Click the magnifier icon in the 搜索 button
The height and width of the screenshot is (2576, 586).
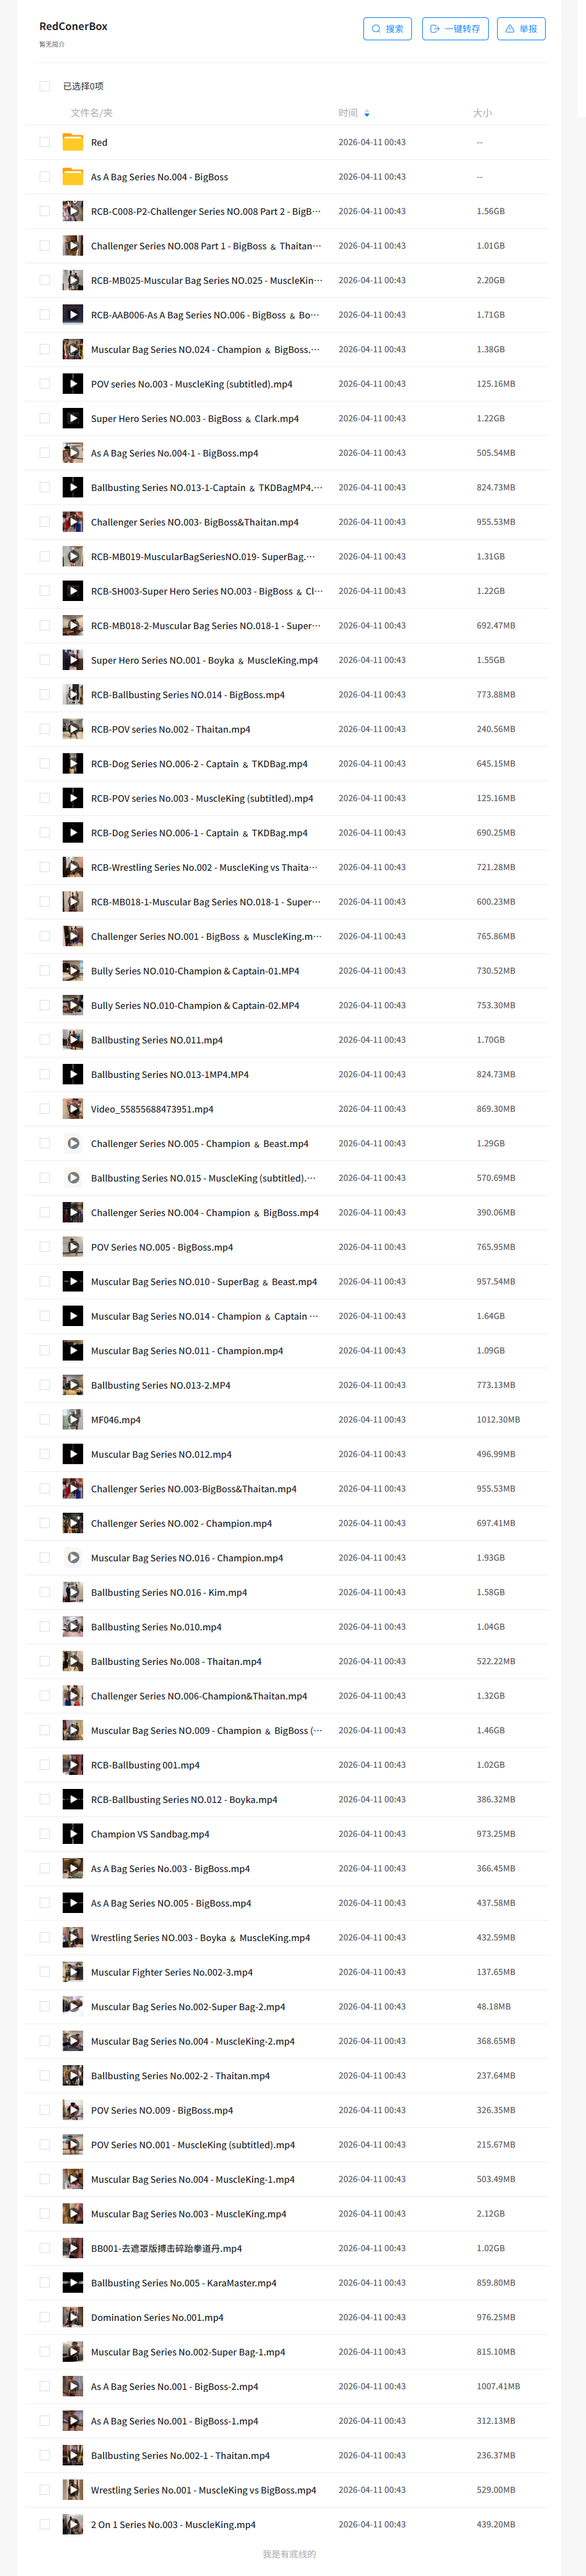tap(376, 29)
